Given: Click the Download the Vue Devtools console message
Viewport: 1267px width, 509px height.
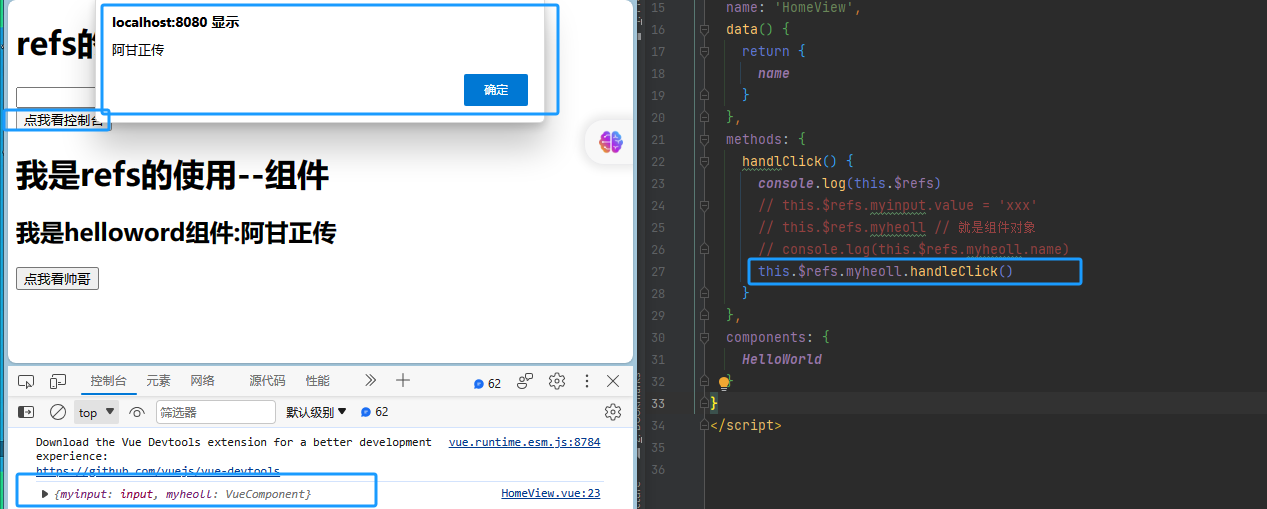Looking at the screenshot, I should click(x=234, y=449).
